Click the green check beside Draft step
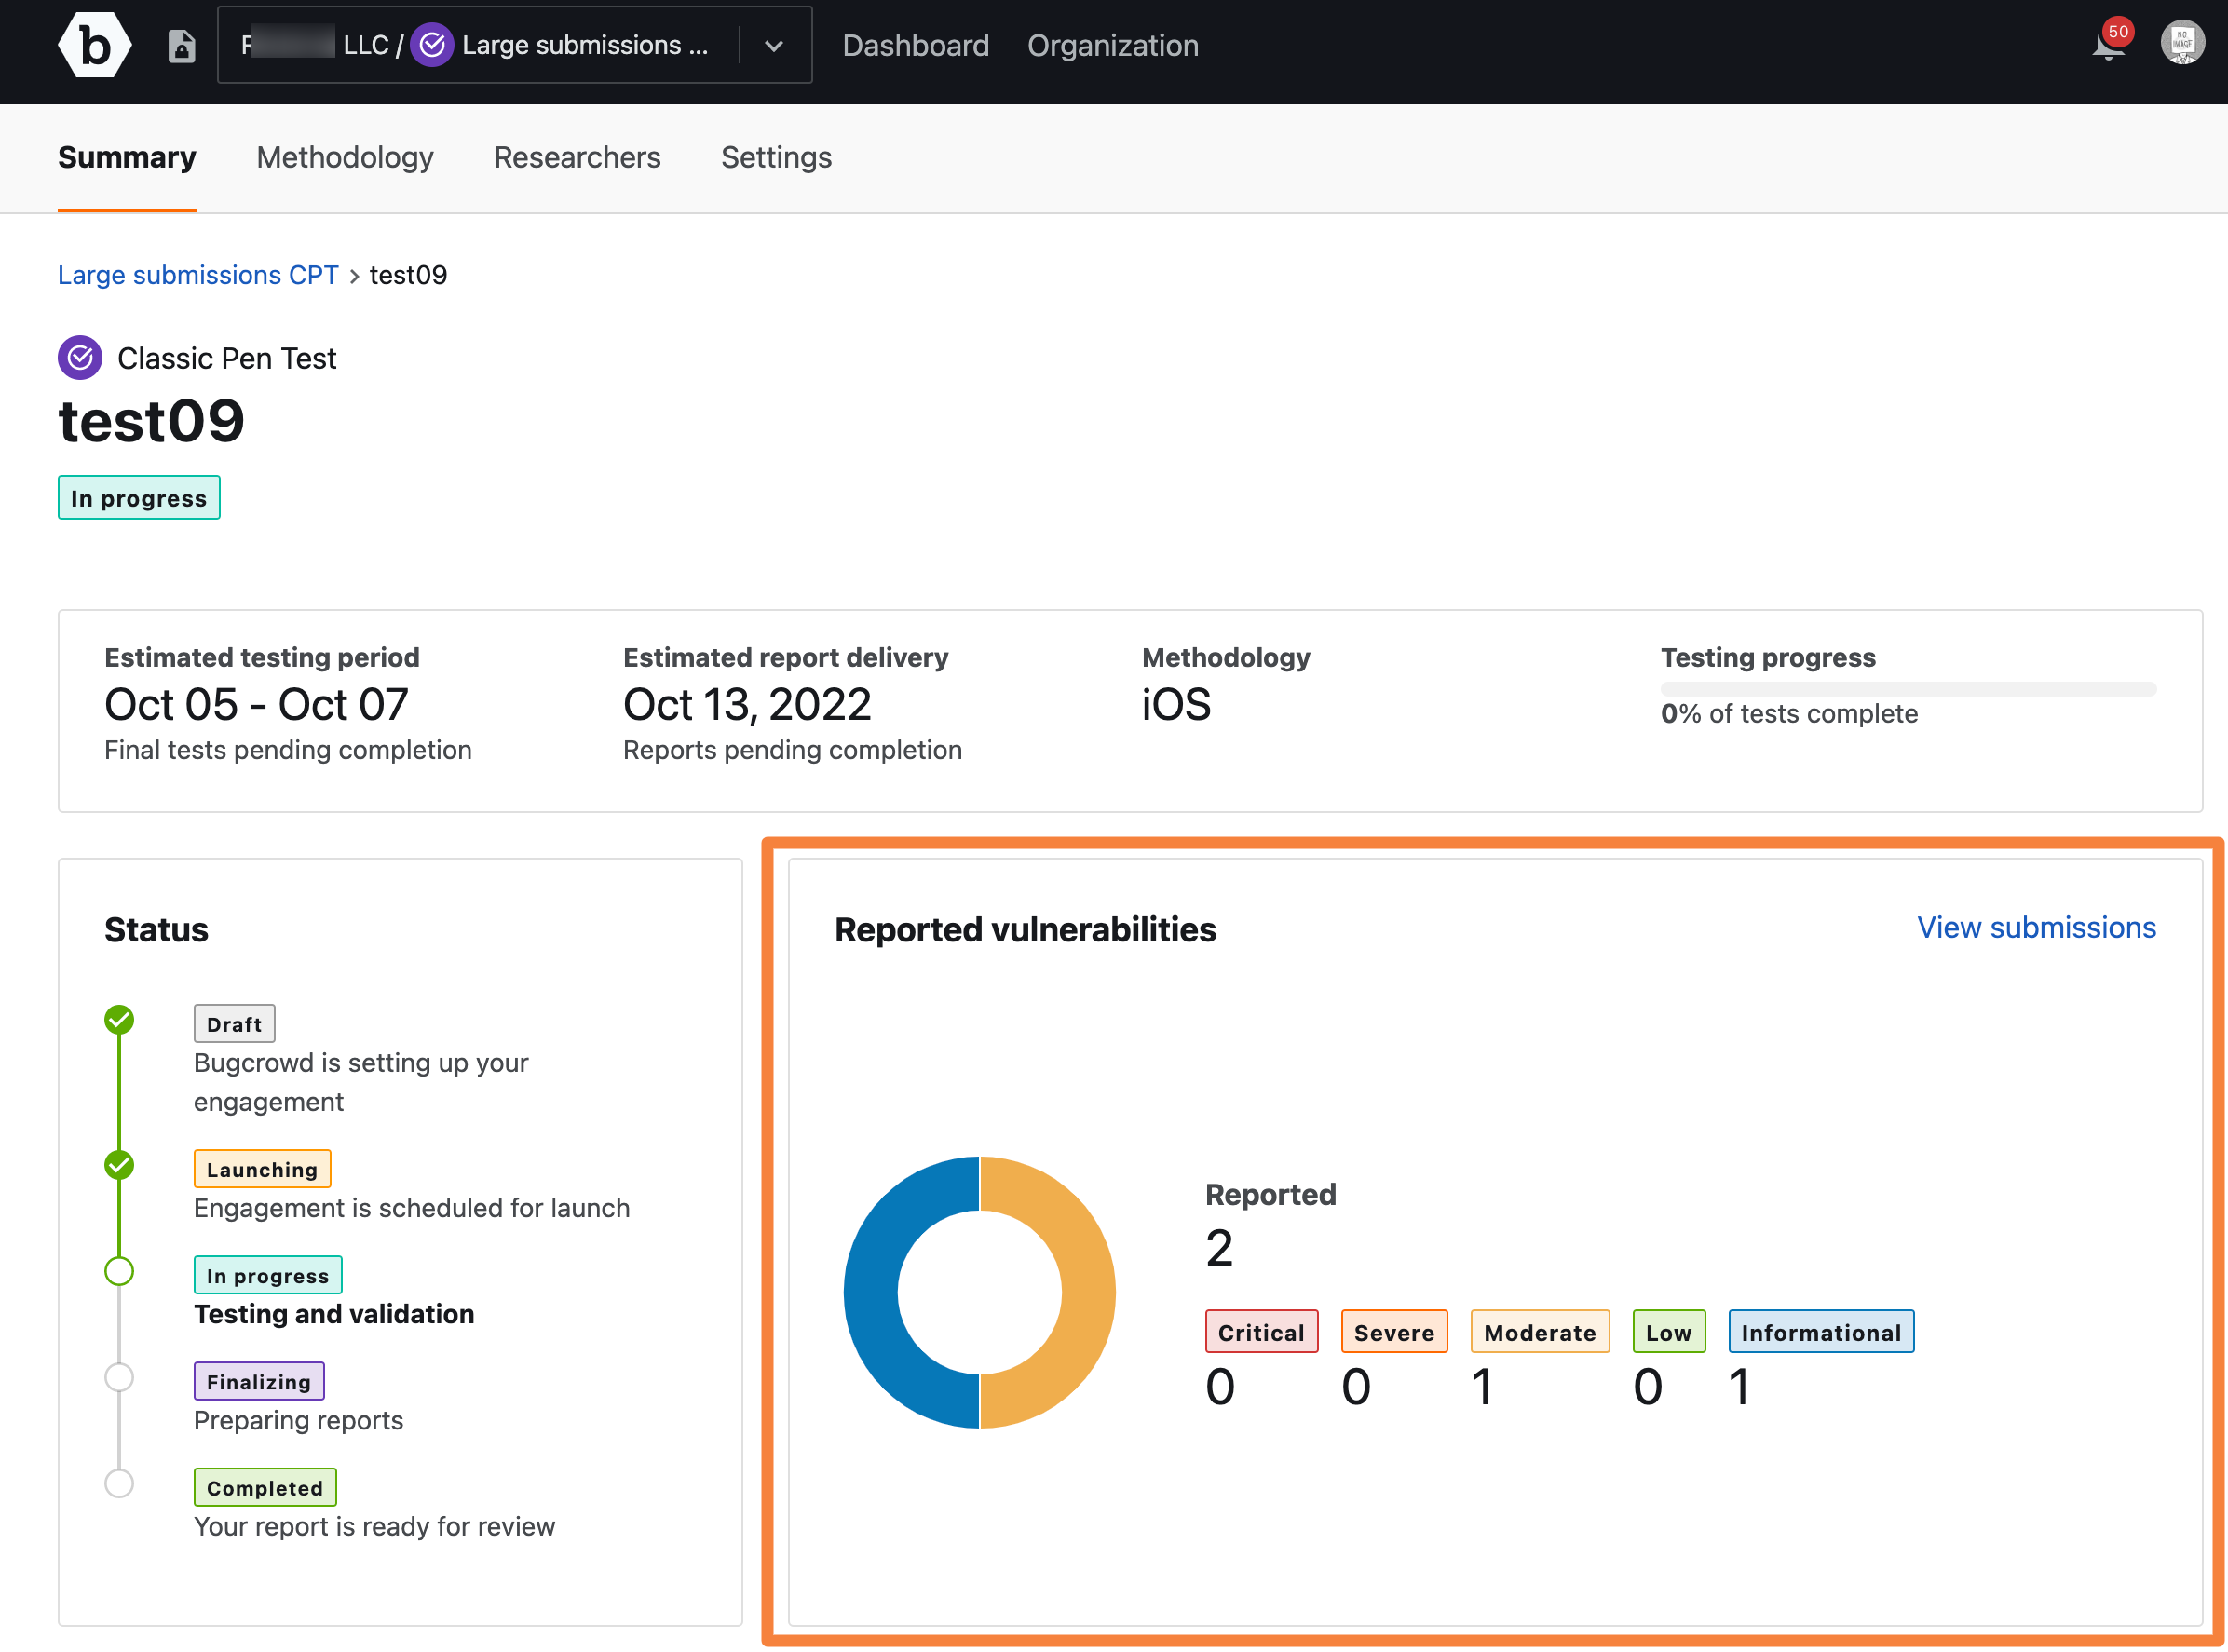This screenshot has height=1652, width=2228. 119,1020
